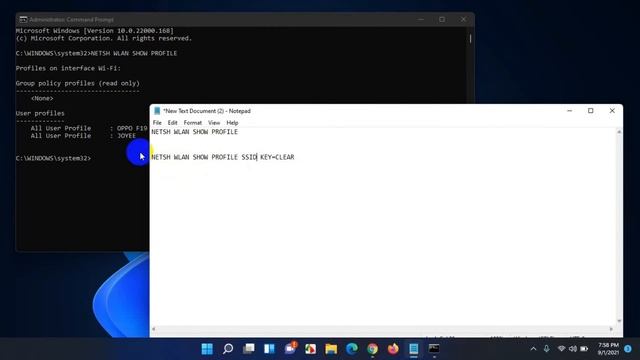Click the Command Prompt scrollbar thumb
The width and height of the screenshot is (640, 360).
[470, 38]
